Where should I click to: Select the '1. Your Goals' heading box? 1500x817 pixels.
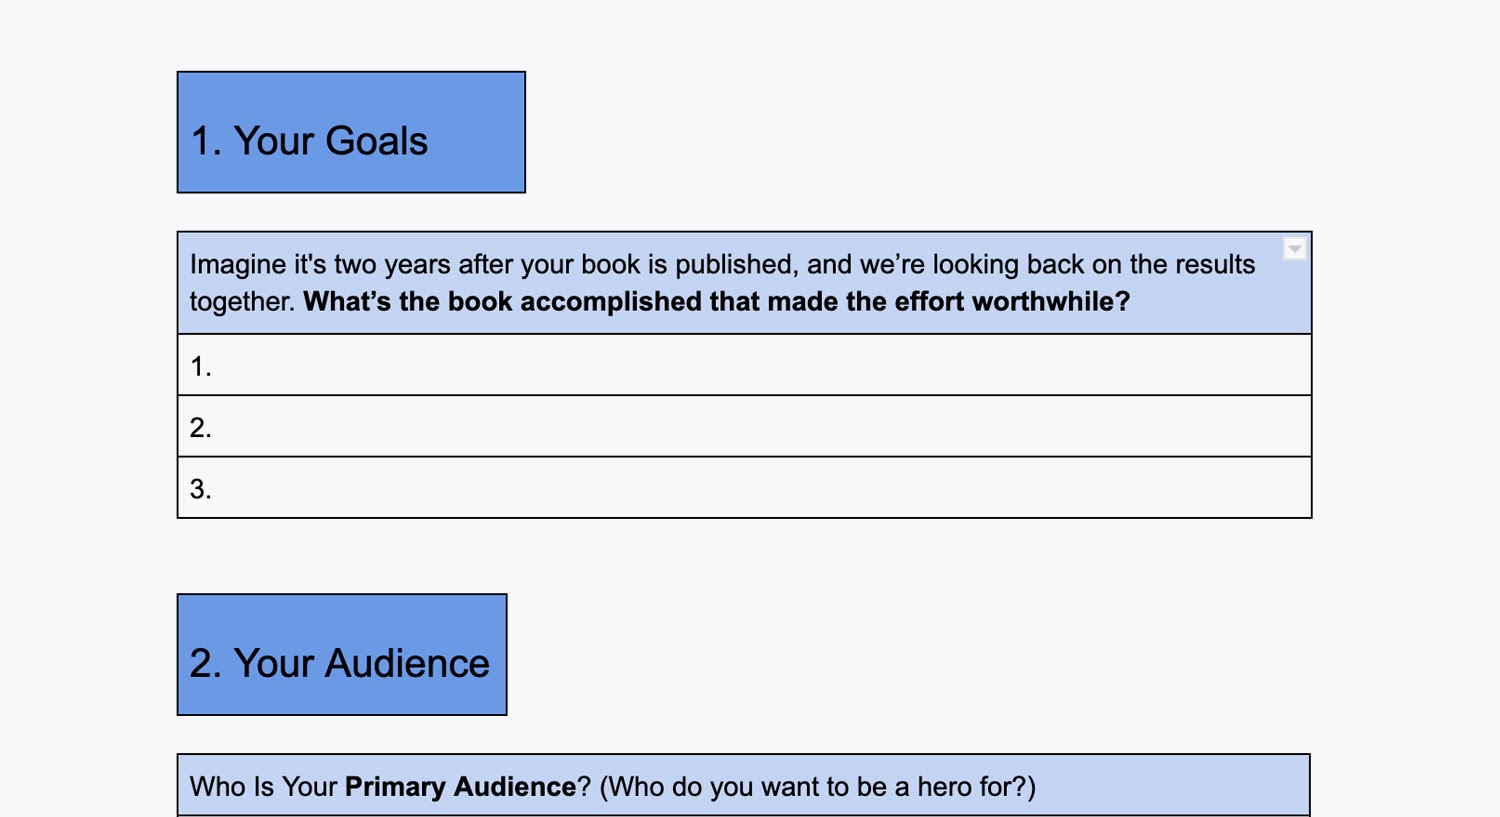(351, 132)
